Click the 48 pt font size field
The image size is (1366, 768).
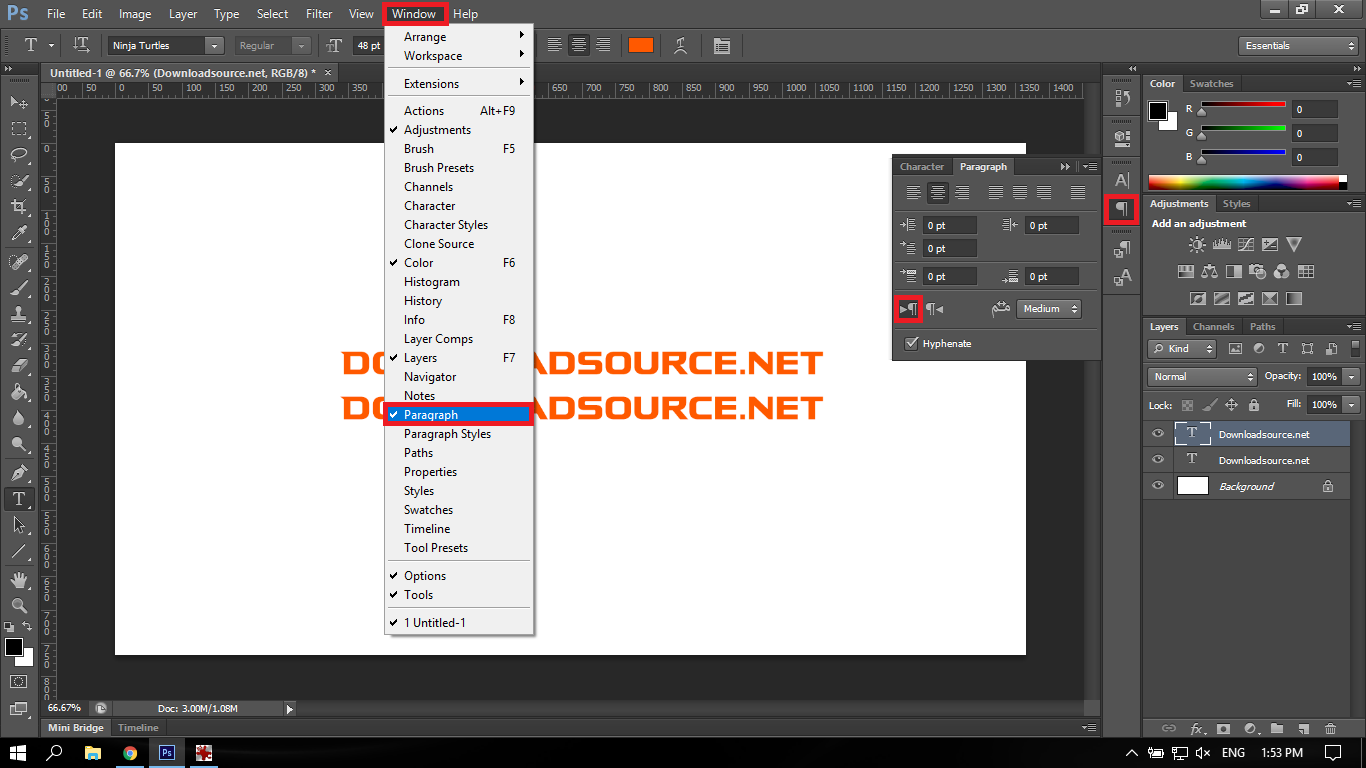[369, 46]
